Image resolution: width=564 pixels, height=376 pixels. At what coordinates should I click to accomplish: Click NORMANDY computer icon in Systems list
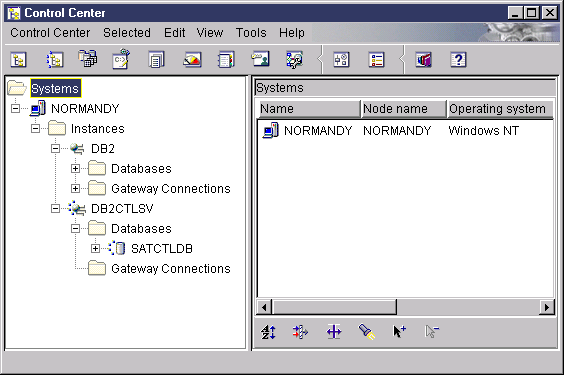click(270, 130)
